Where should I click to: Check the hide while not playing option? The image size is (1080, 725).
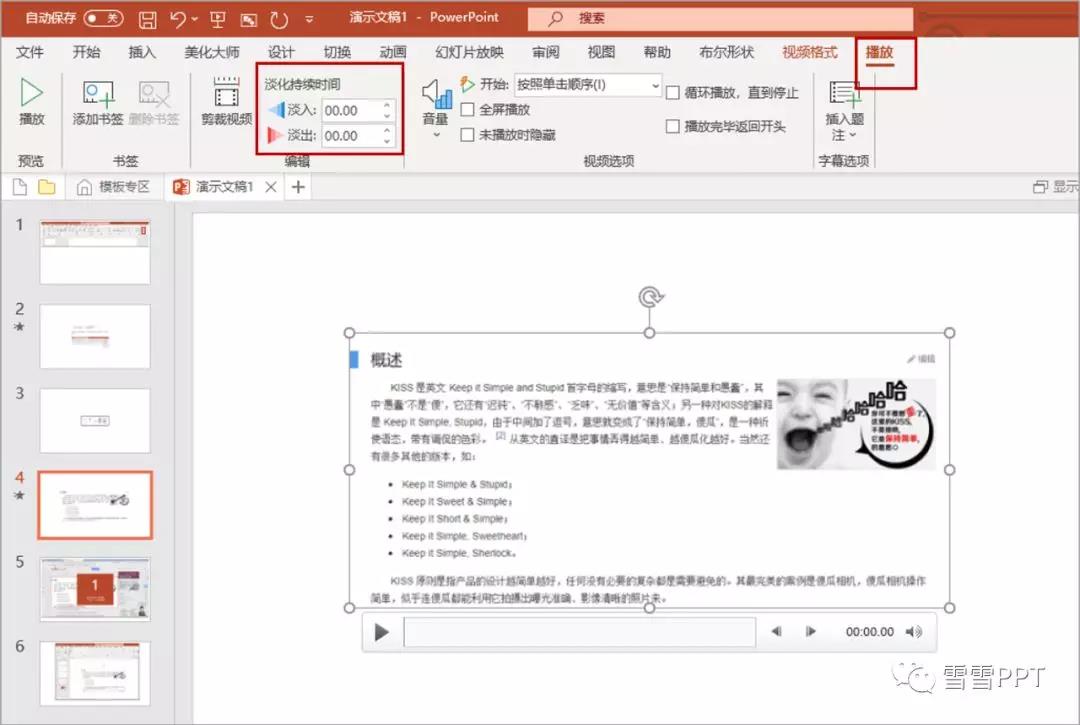(467, 135)
